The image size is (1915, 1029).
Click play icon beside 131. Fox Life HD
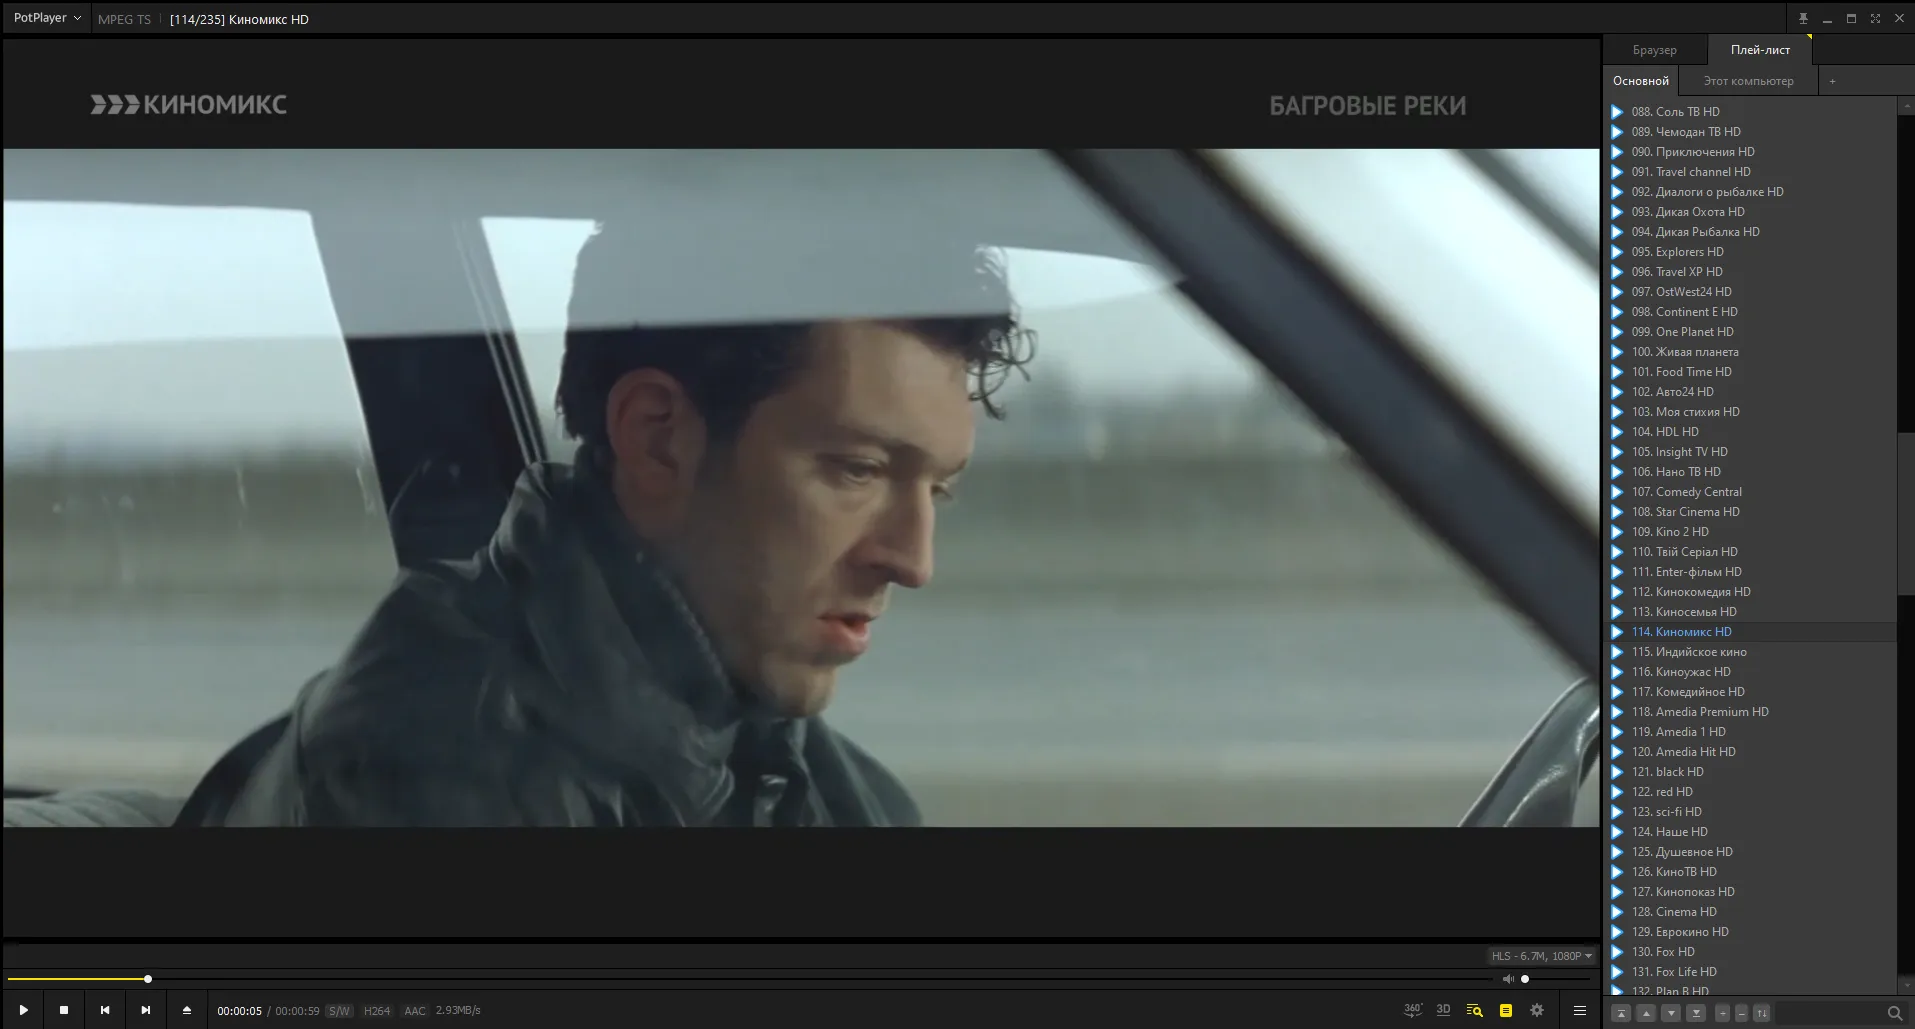pyautogui.click(x=1617, y=972)
